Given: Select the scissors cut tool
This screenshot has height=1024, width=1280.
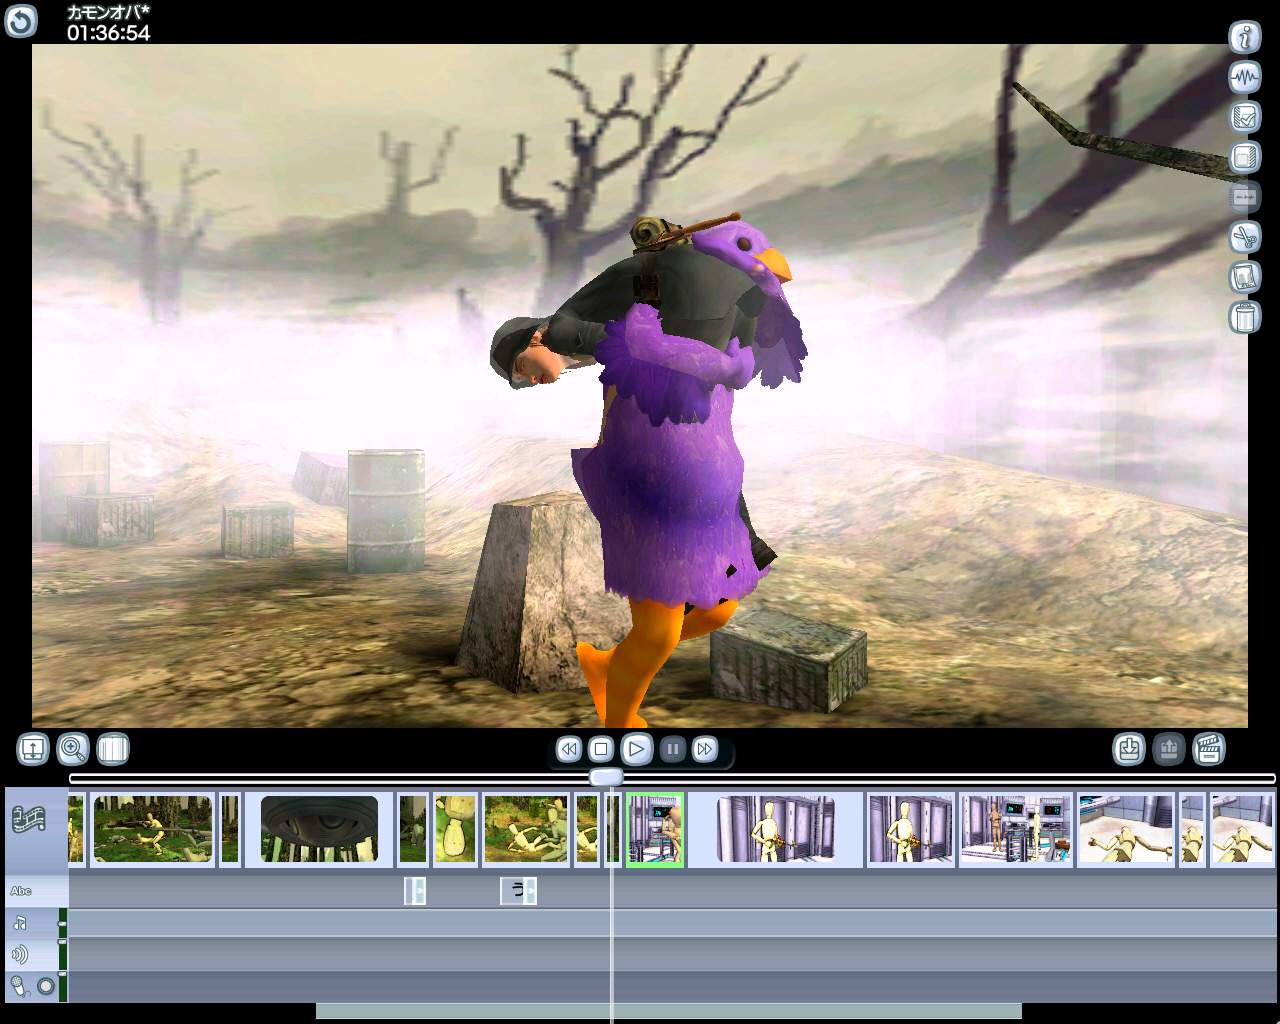Looking at the screenshot, I should pos(1244,237).
